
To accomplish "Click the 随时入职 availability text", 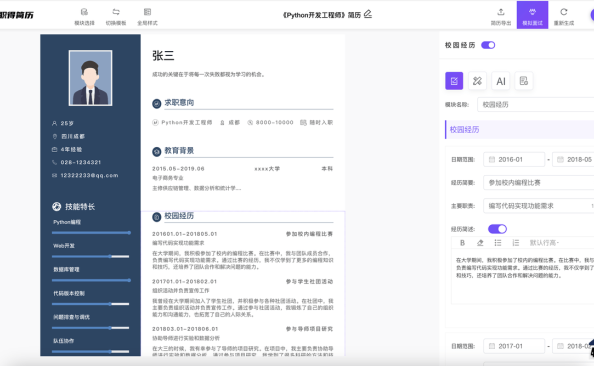I will pos(321,122).
